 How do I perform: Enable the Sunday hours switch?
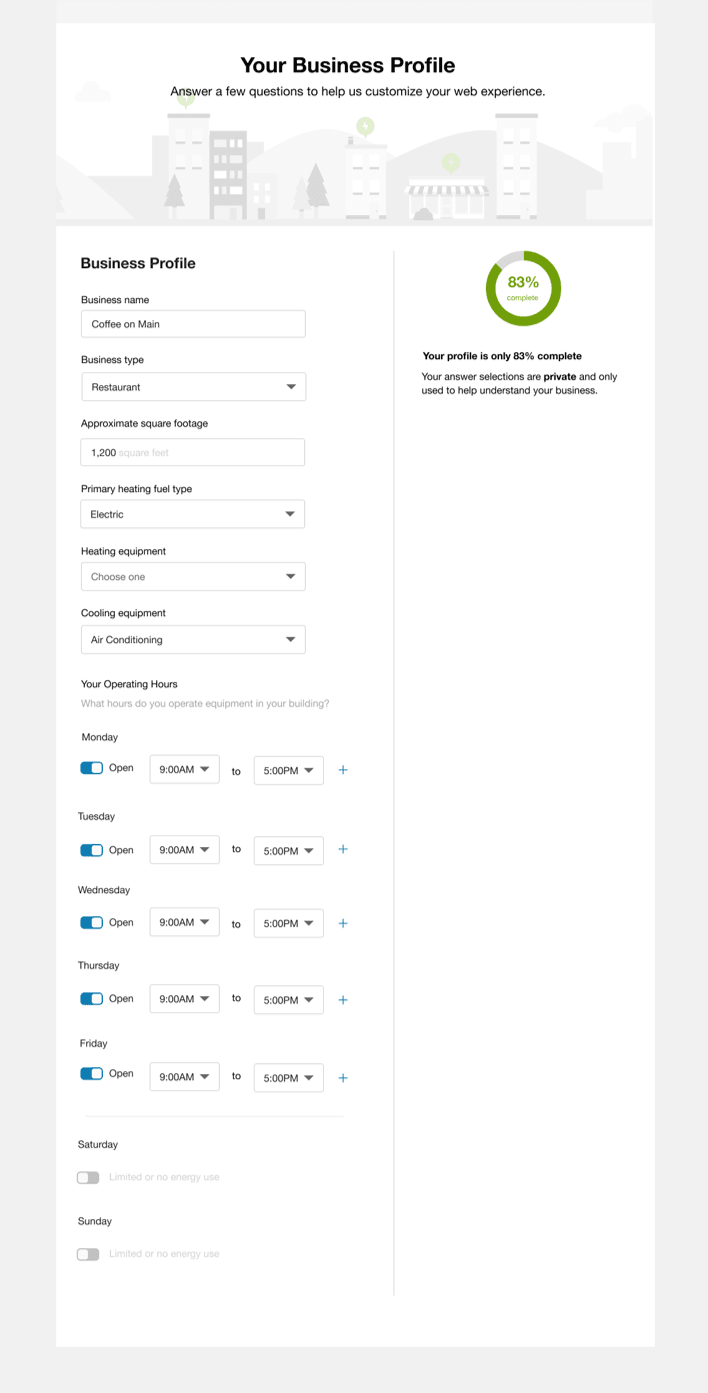(x=88, y=1253)
